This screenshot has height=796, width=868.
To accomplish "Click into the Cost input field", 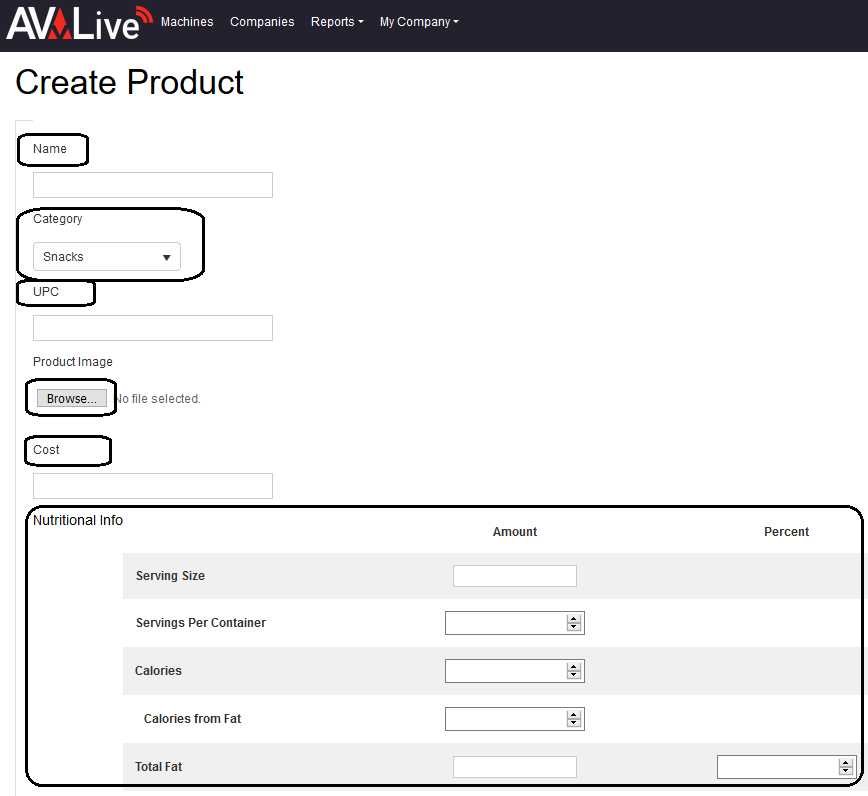I will click(x=152, y=485).
